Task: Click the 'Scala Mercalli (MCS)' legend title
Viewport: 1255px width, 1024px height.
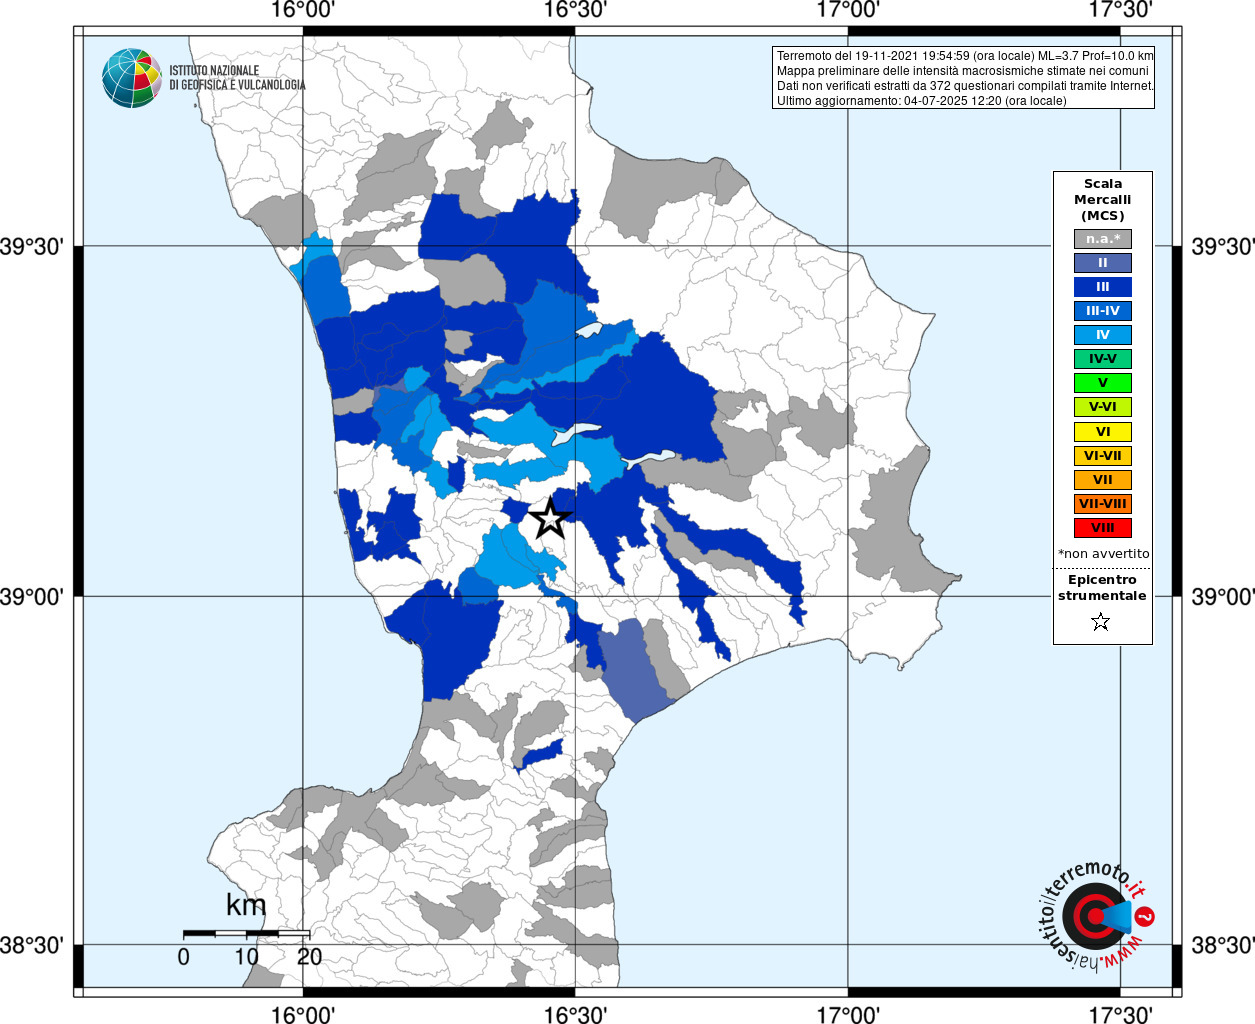Action: click(x=1103, y=200)
